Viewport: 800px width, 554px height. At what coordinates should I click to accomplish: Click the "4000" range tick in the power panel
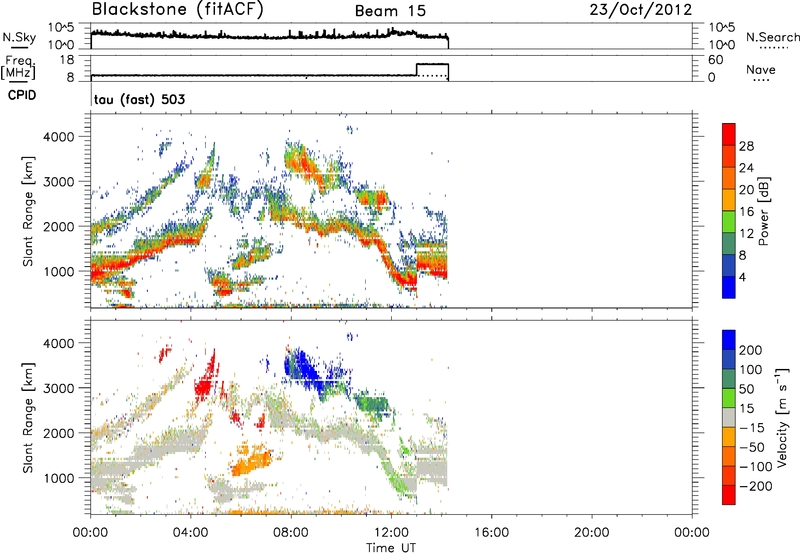pyautogui.click(x=59, y=137)
